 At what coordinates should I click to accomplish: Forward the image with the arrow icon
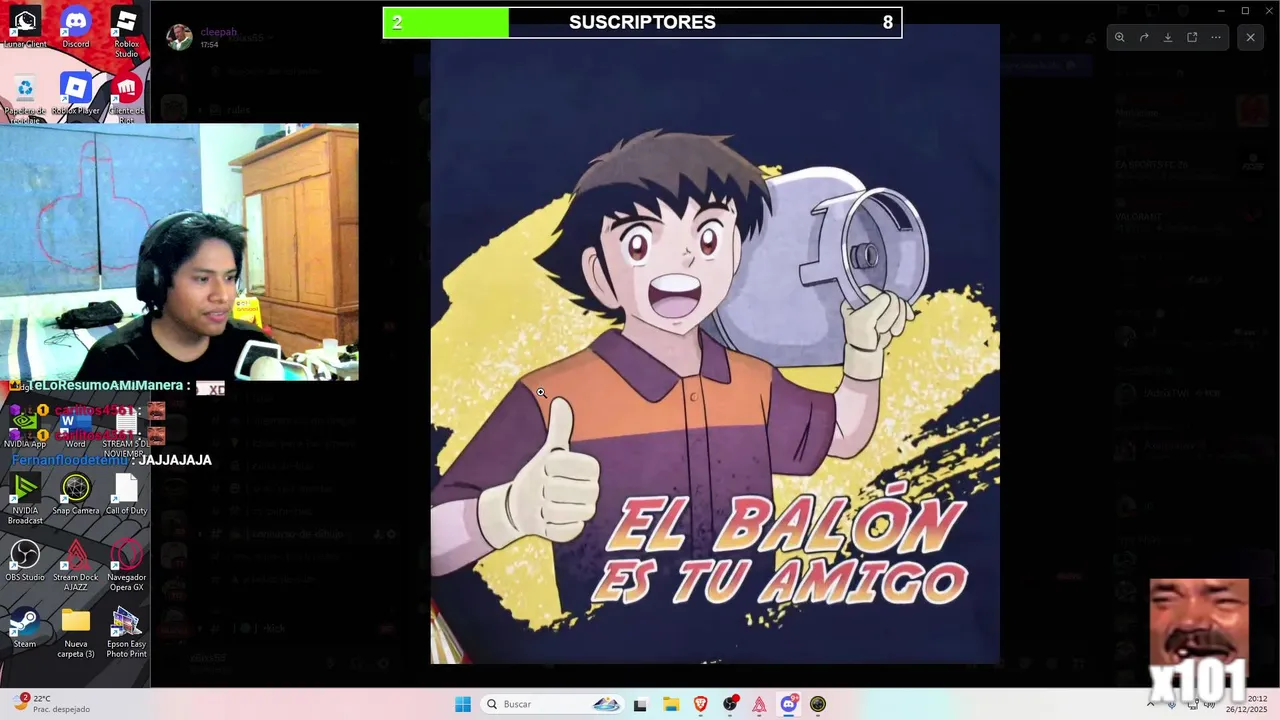coord(1144,37)
